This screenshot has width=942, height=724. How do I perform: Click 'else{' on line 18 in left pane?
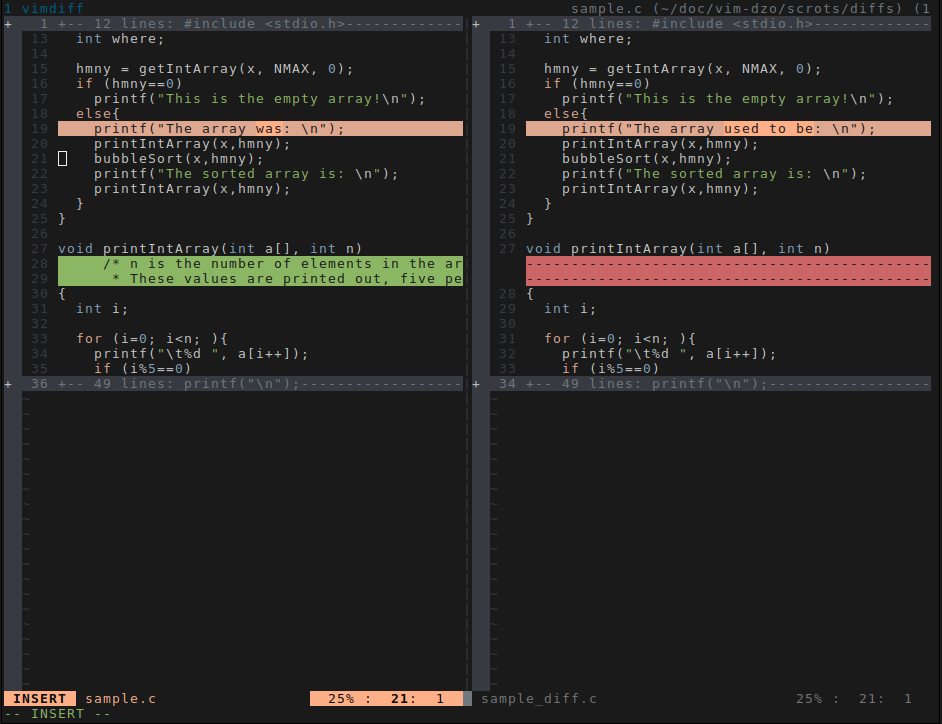[98, 114]
